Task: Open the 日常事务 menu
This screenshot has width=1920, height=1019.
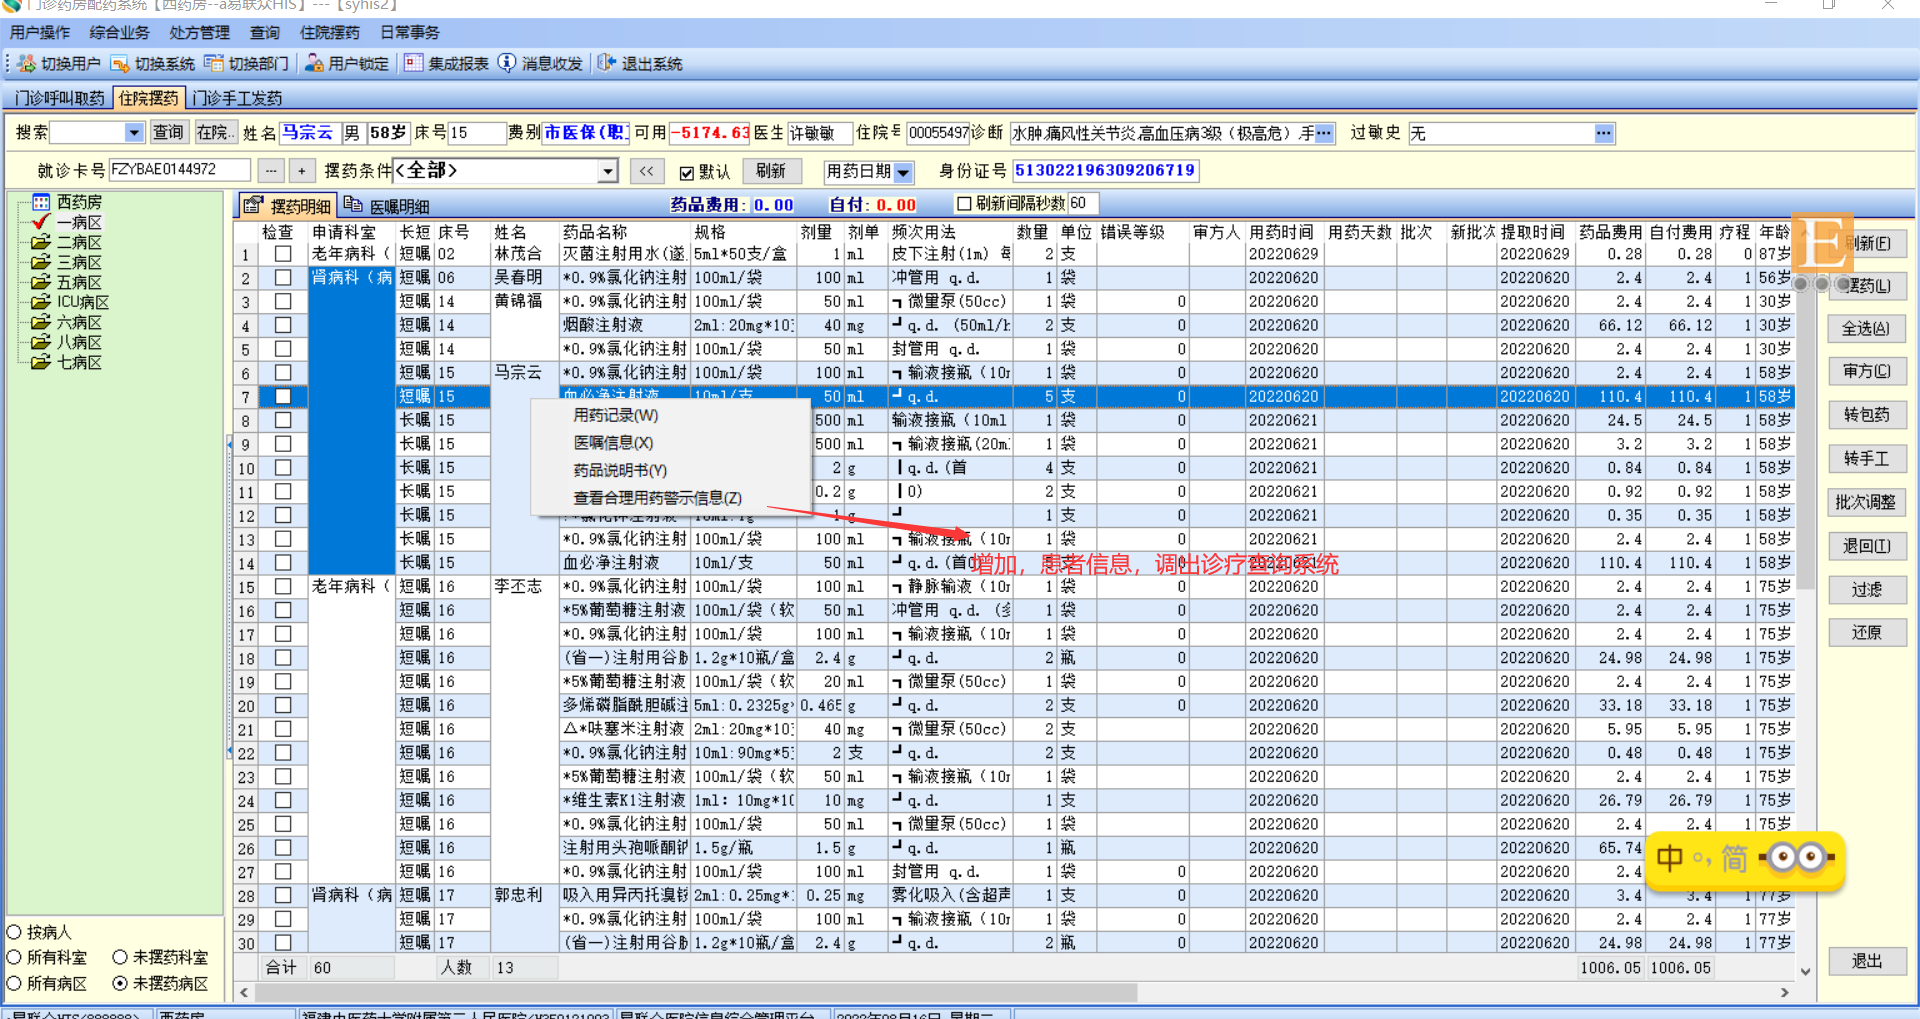Action: [409, 33]
